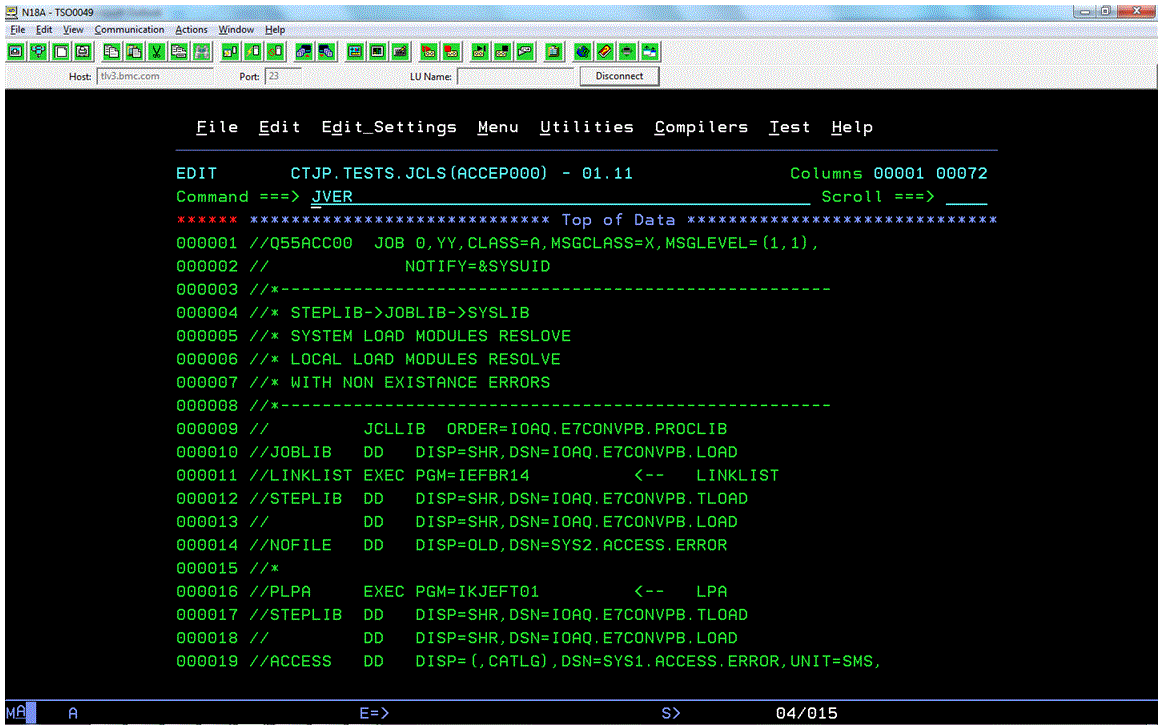Select the Cut scissors toolbar icon
1158x727 pixels.
[155, 51]
